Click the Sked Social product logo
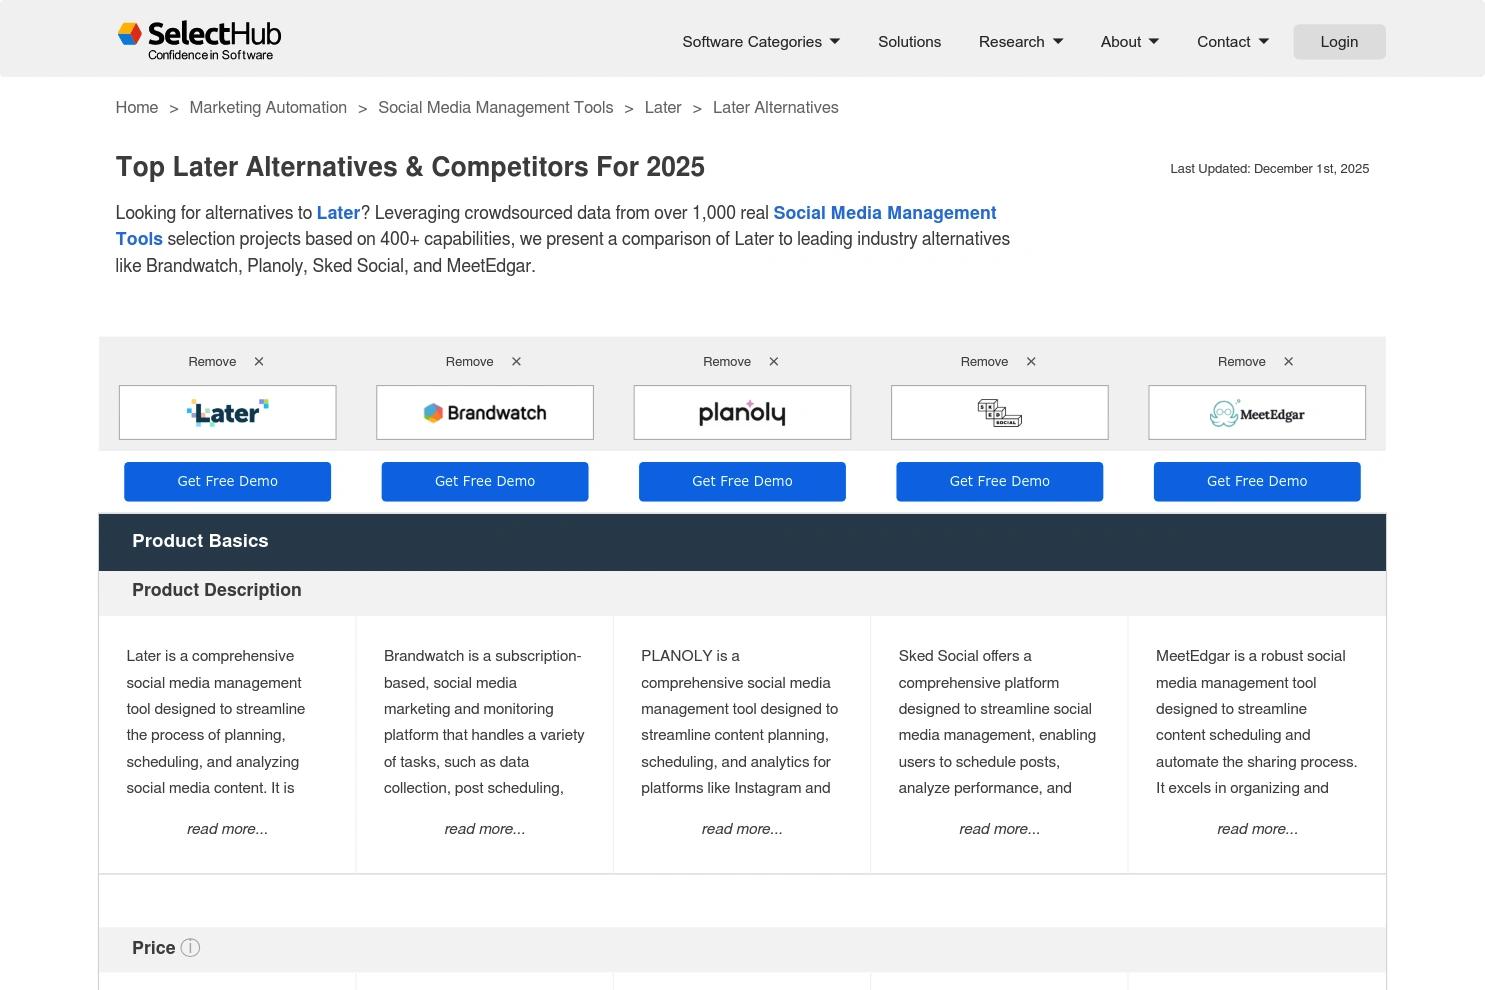The height and width of the screenshot is (990, 1485). (1000, 412)
